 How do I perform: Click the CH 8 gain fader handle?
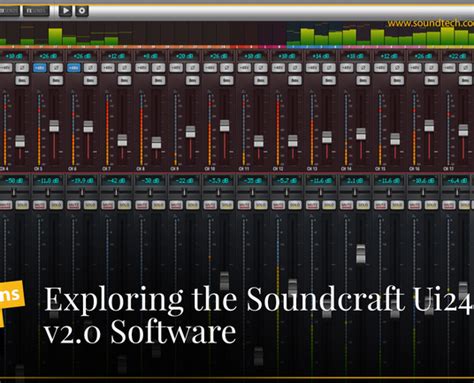coord(156,143)
